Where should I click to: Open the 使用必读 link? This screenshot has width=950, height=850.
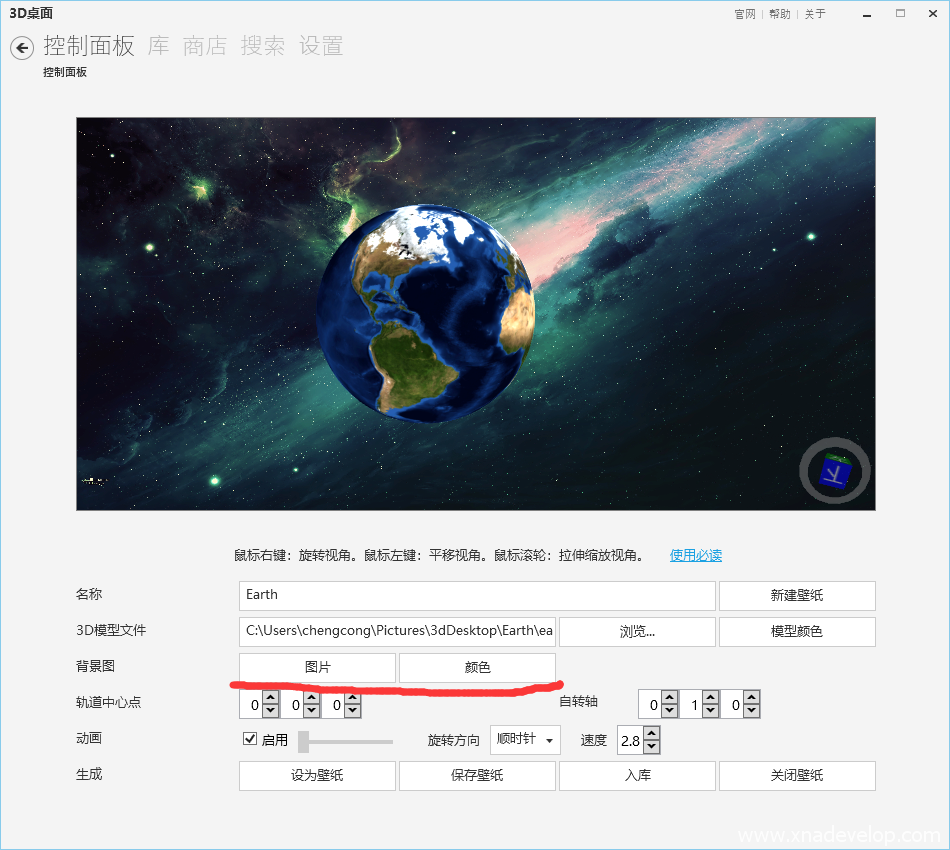coord(696,555)
